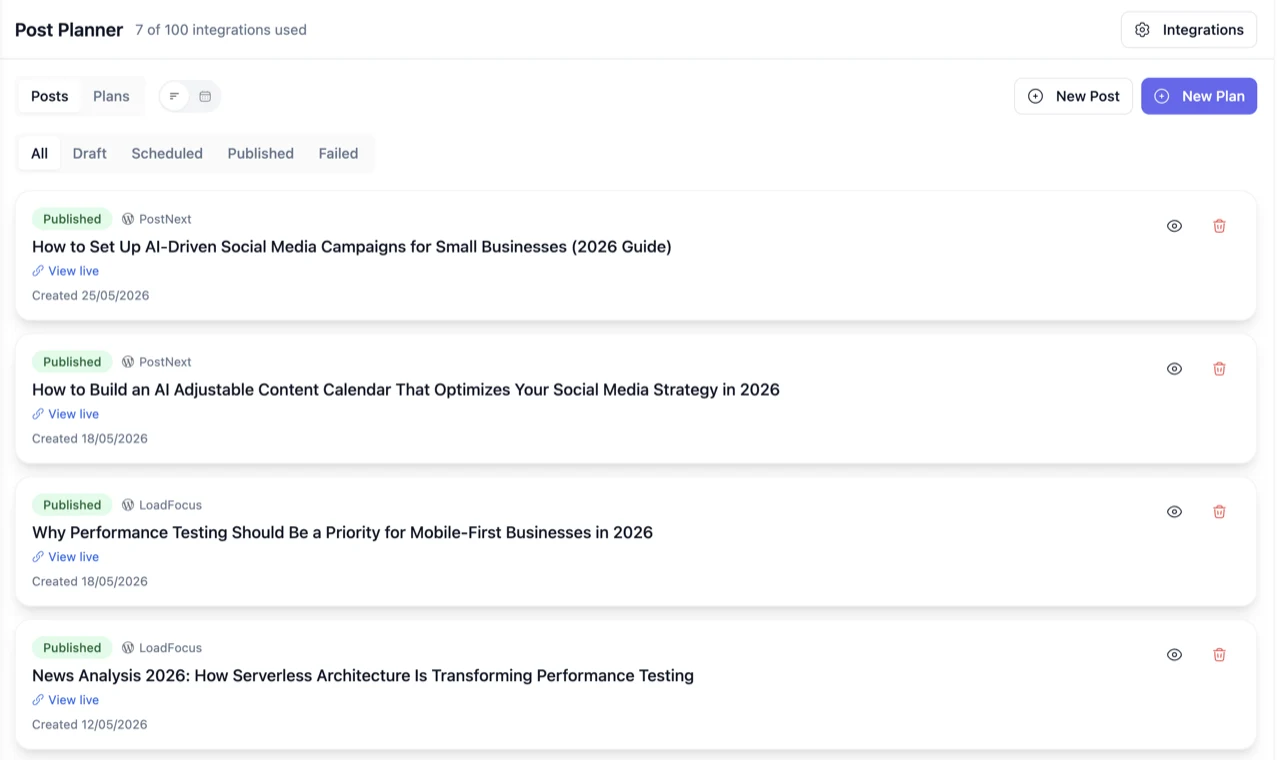Screen dimensions: 1280x760
Task: Filter posts by Failed
Action: 338,153
